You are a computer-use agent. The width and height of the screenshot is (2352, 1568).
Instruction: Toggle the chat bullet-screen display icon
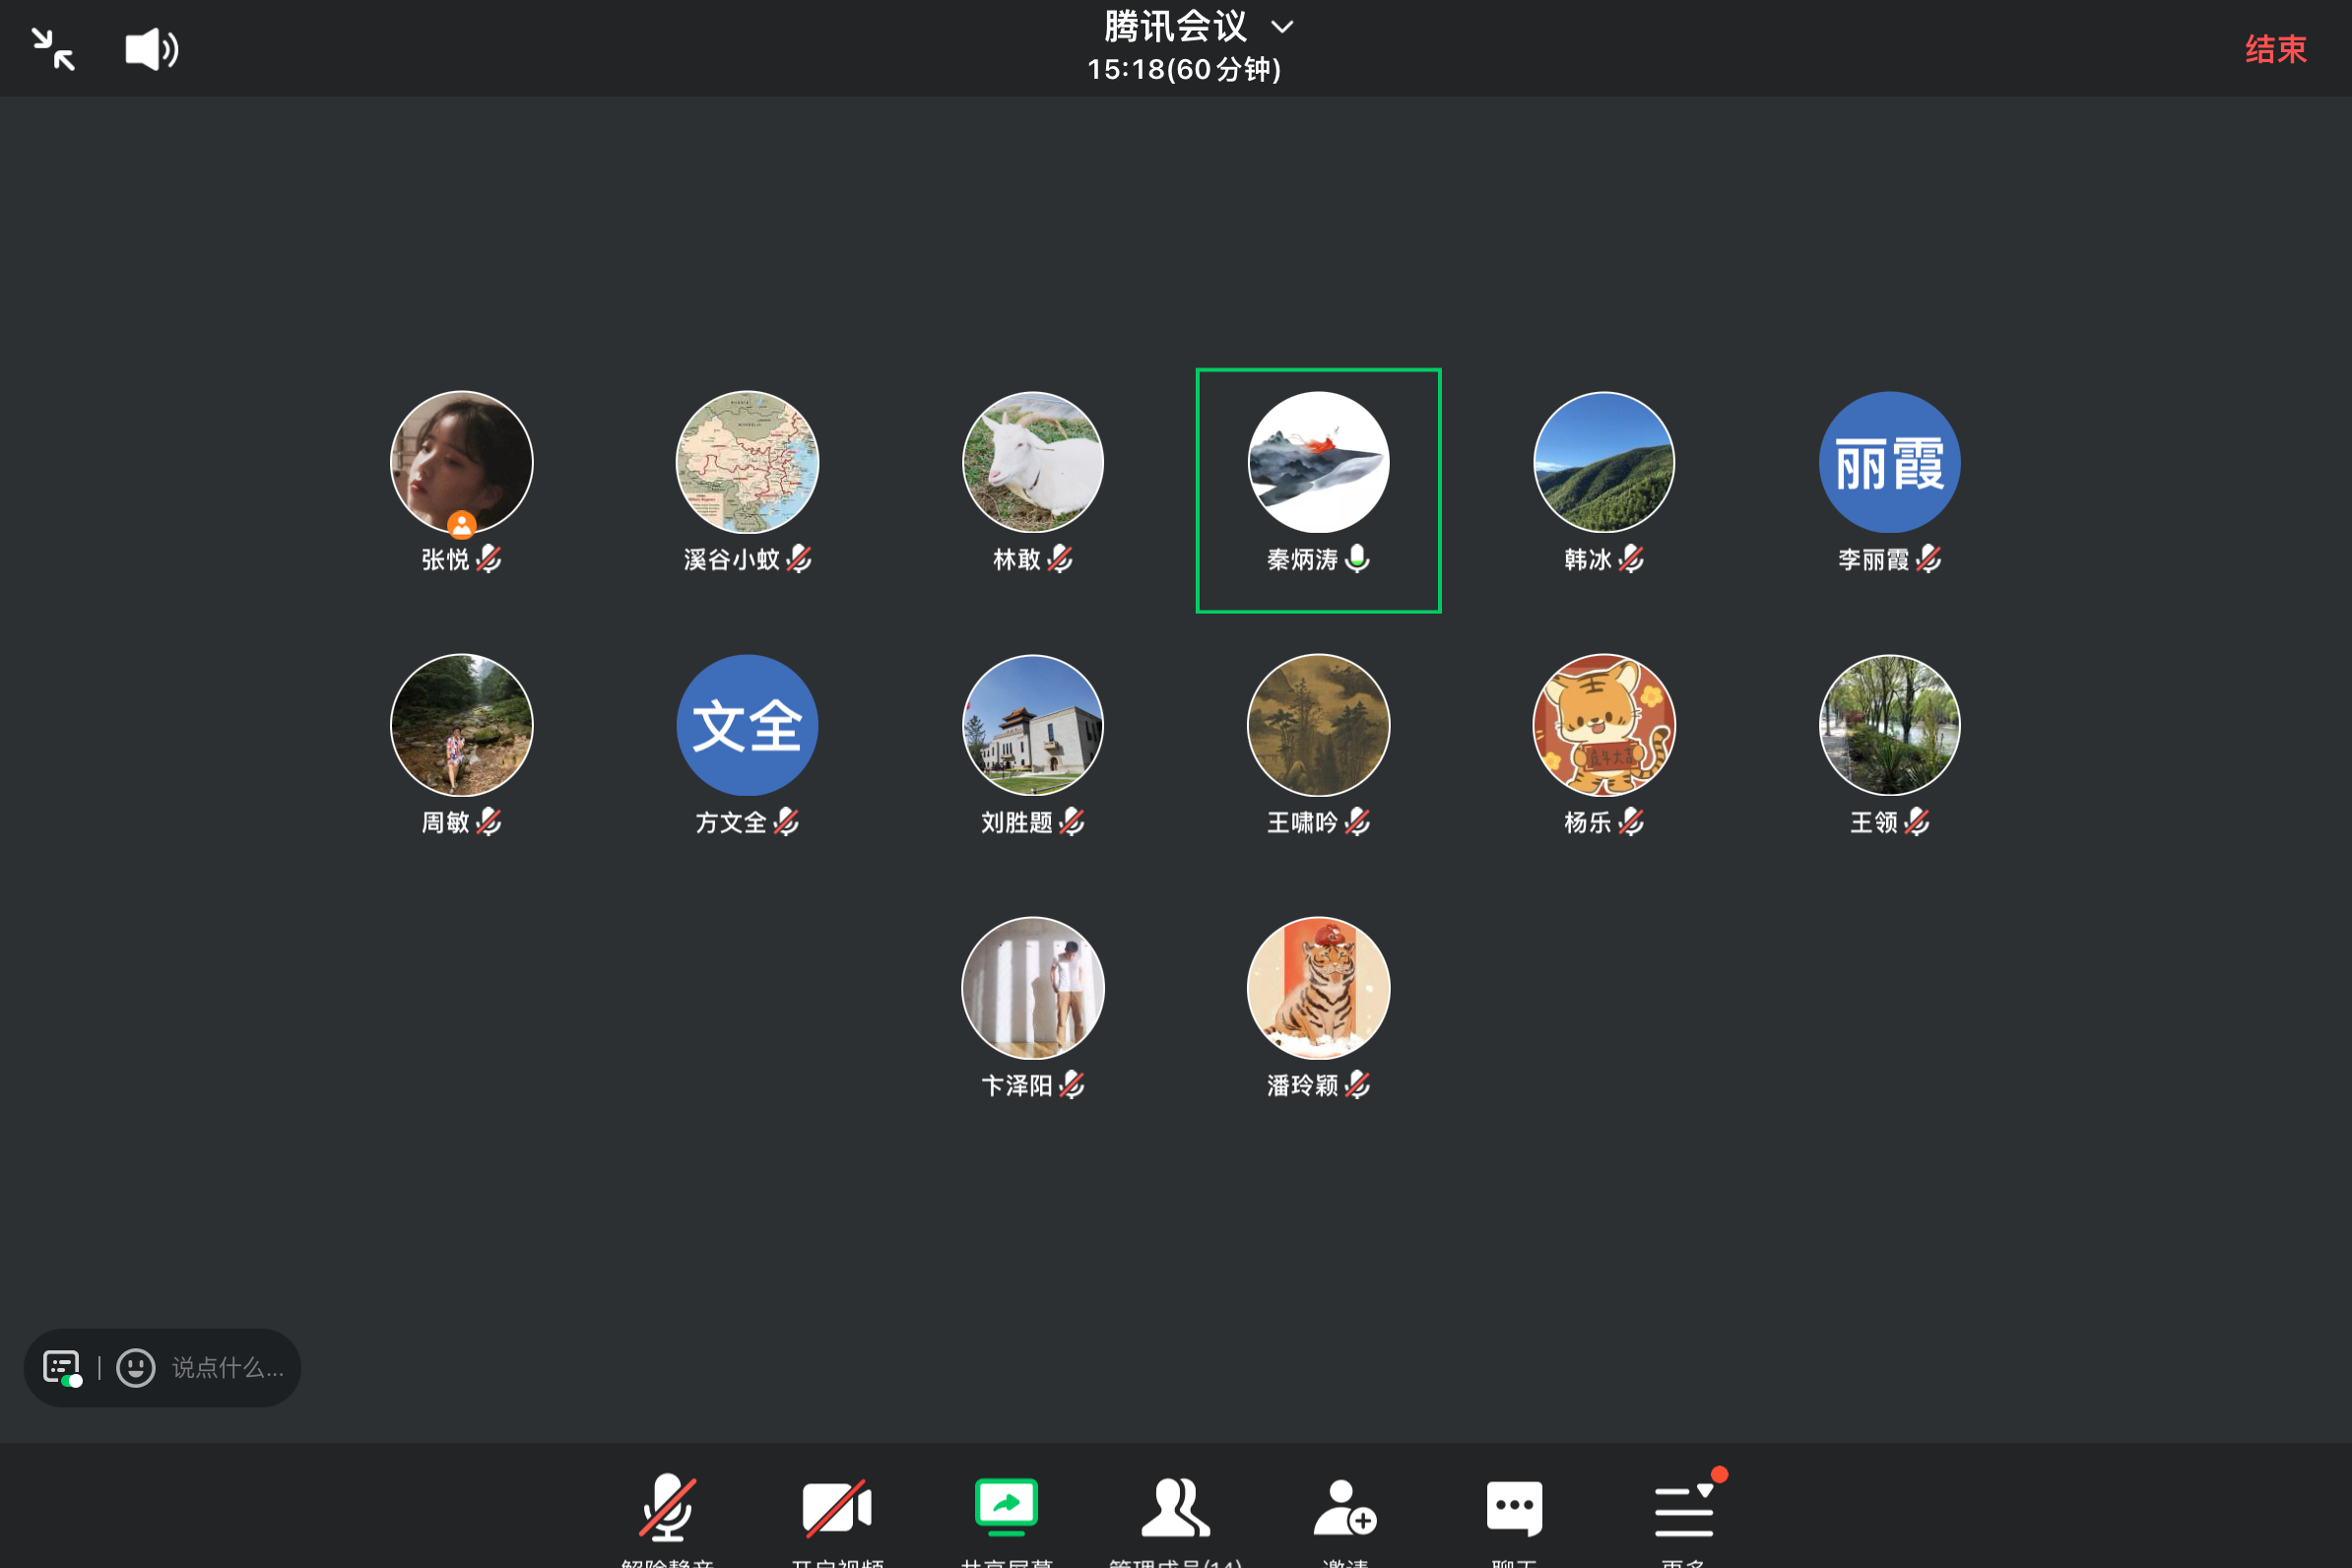tap(62, 1367)
